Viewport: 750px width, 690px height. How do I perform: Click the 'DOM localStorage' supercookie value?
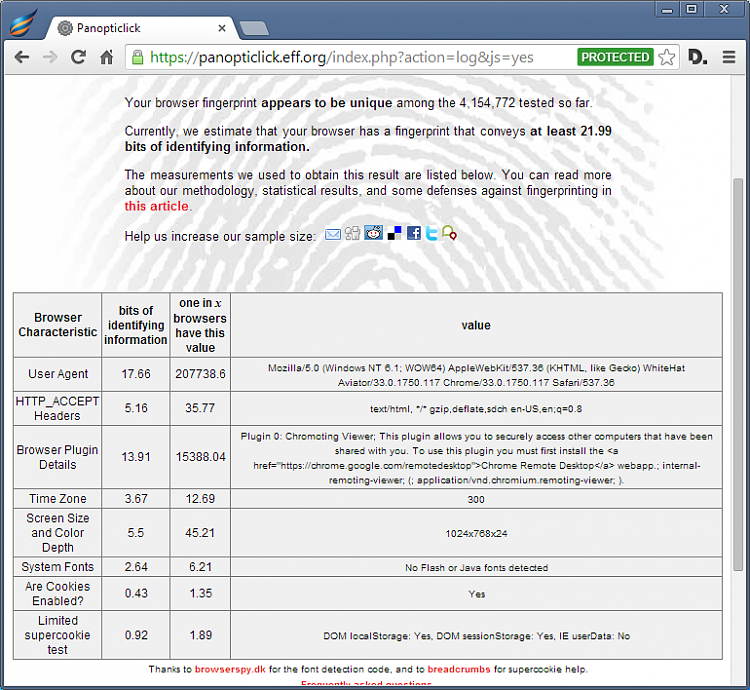[x=476, y=636]
